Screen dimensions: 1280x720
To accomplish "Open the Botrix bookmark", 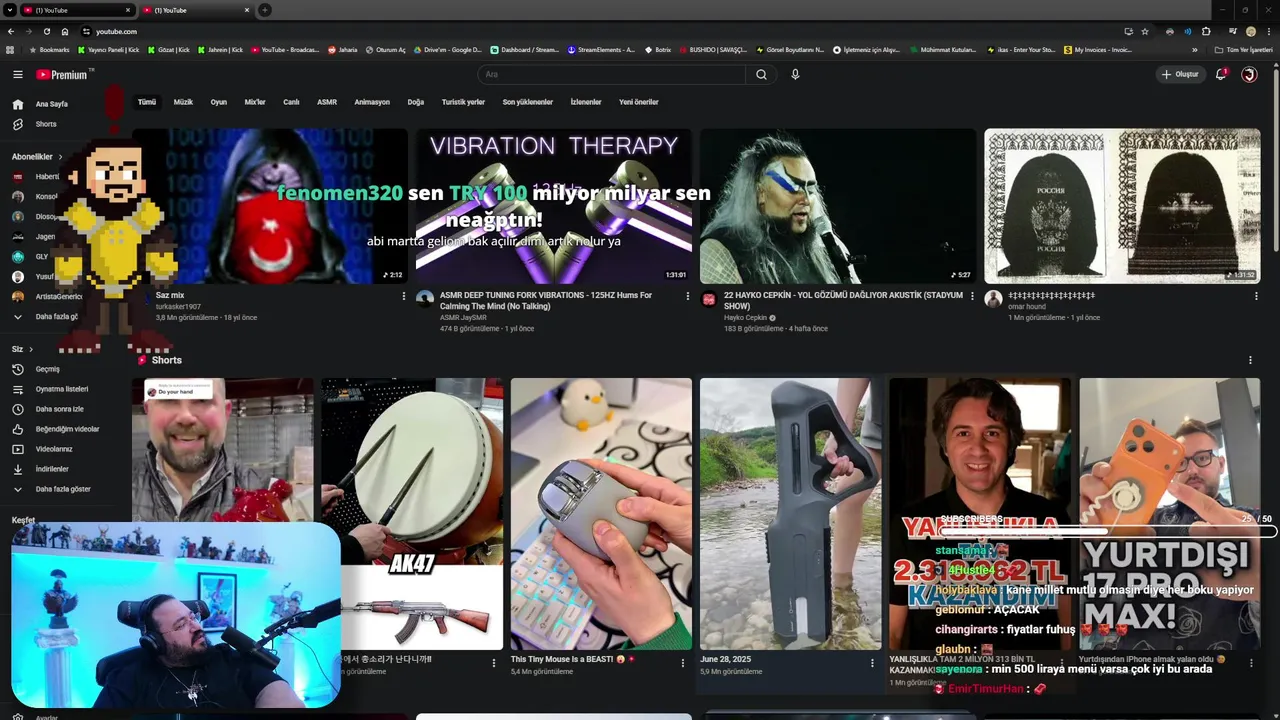I will [657, 50].
